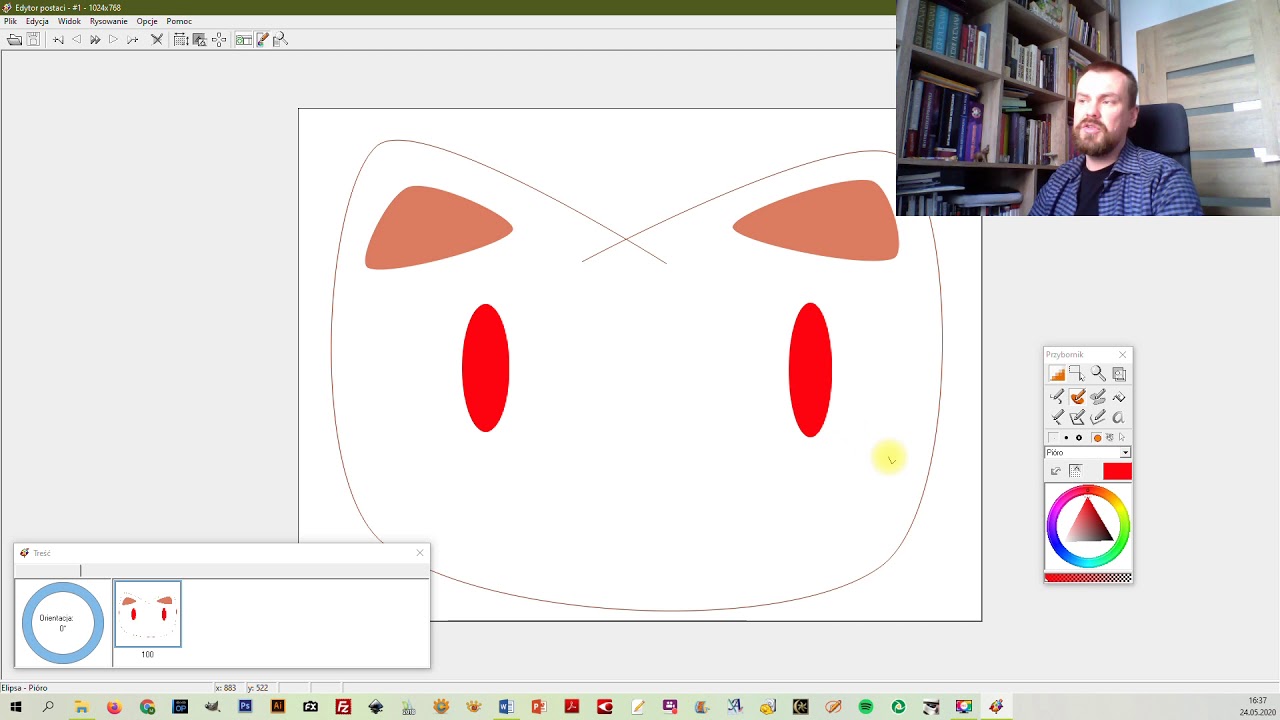
Task: Select the rectangle shape drawing tool
Action: click(1078, 417)
